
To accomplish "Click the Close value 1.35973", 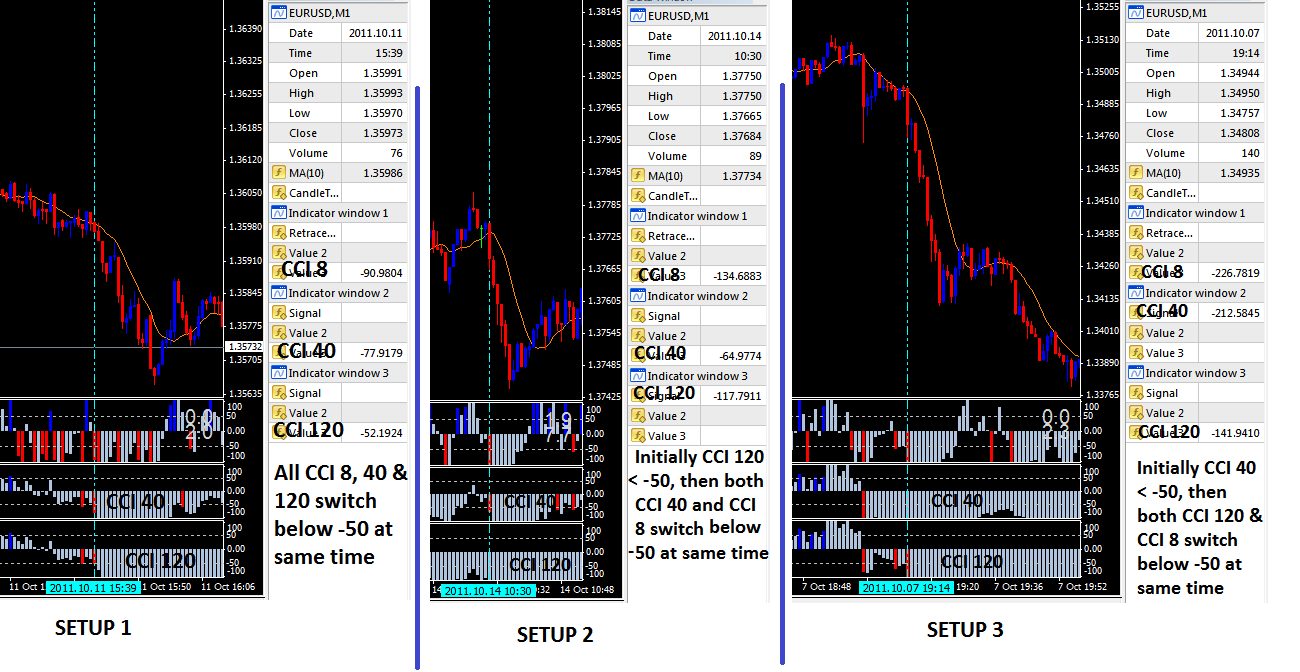I will coord(383,133).
